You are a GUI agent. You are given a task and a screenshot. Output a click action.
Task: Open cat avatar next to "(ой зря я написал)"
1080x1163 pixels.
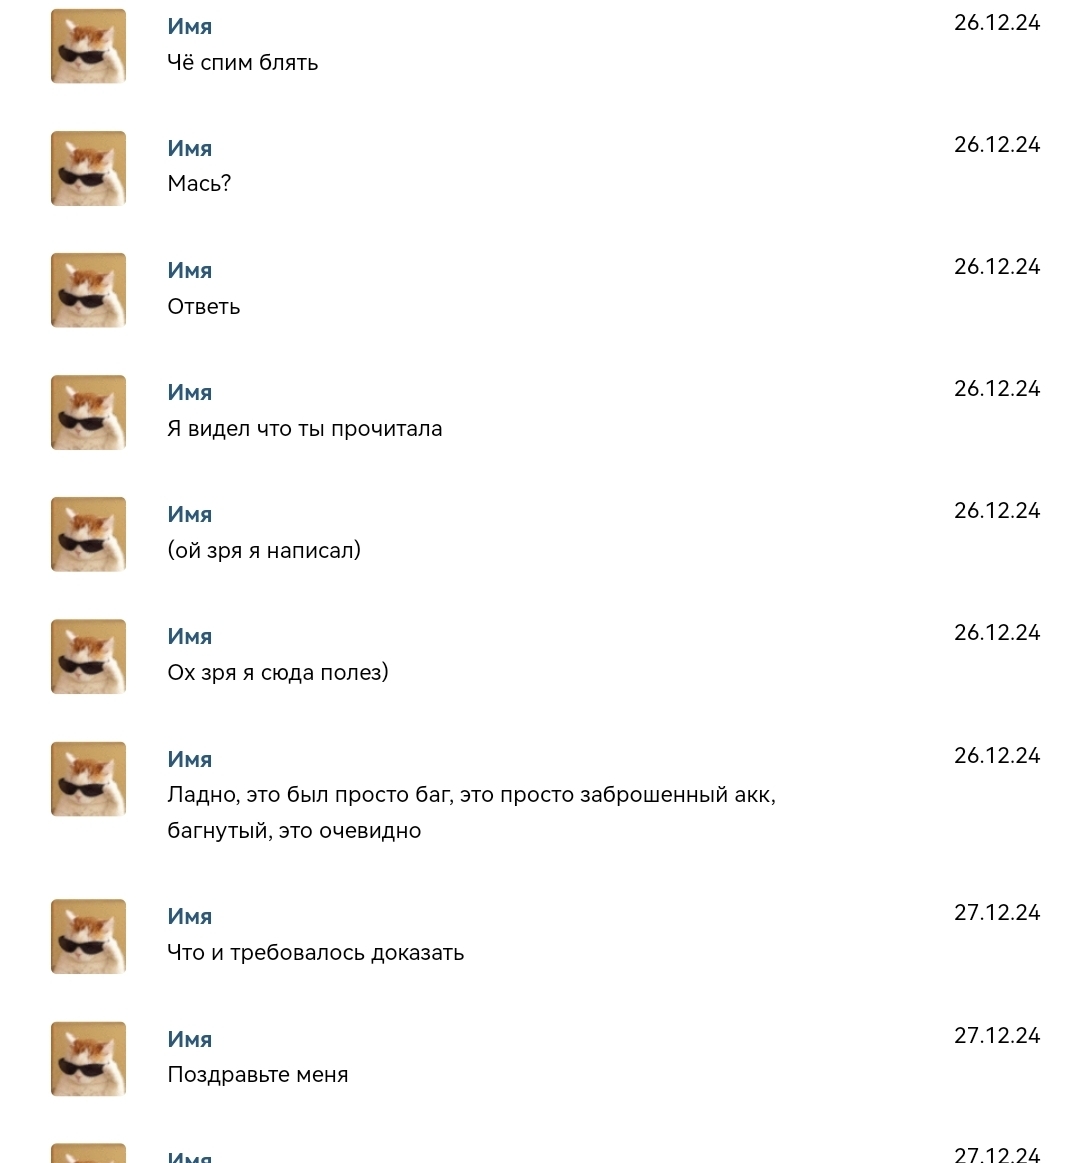89,534
